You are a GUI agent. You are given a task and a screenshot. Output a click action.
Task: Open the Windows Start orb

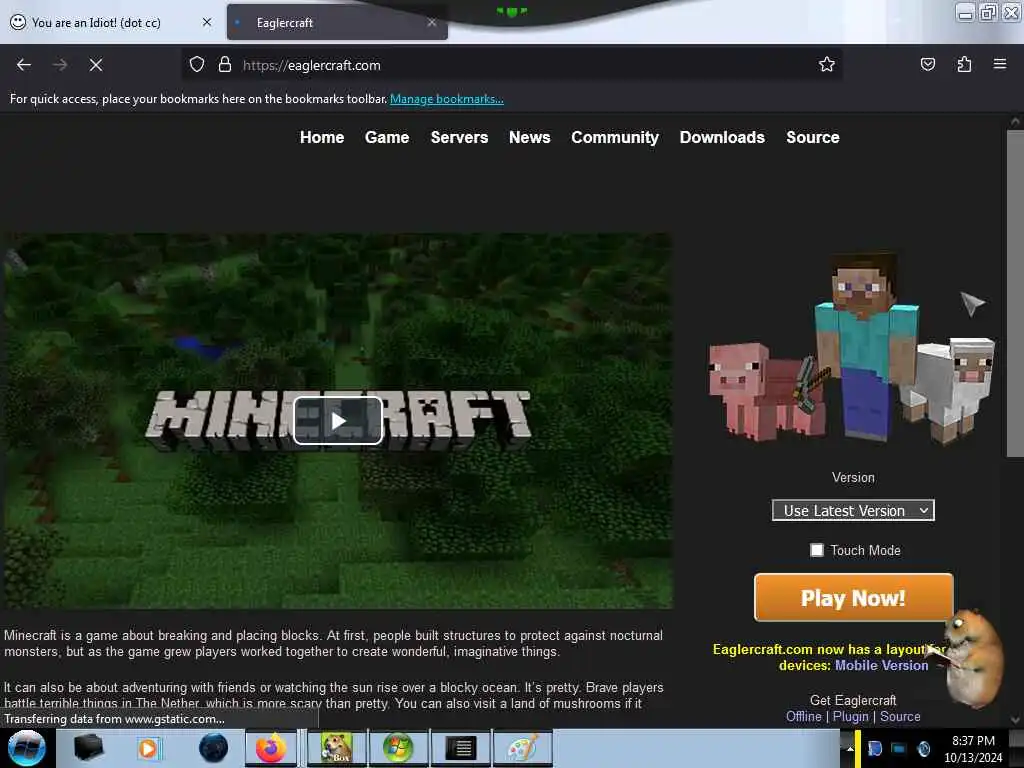pos(27,748)
